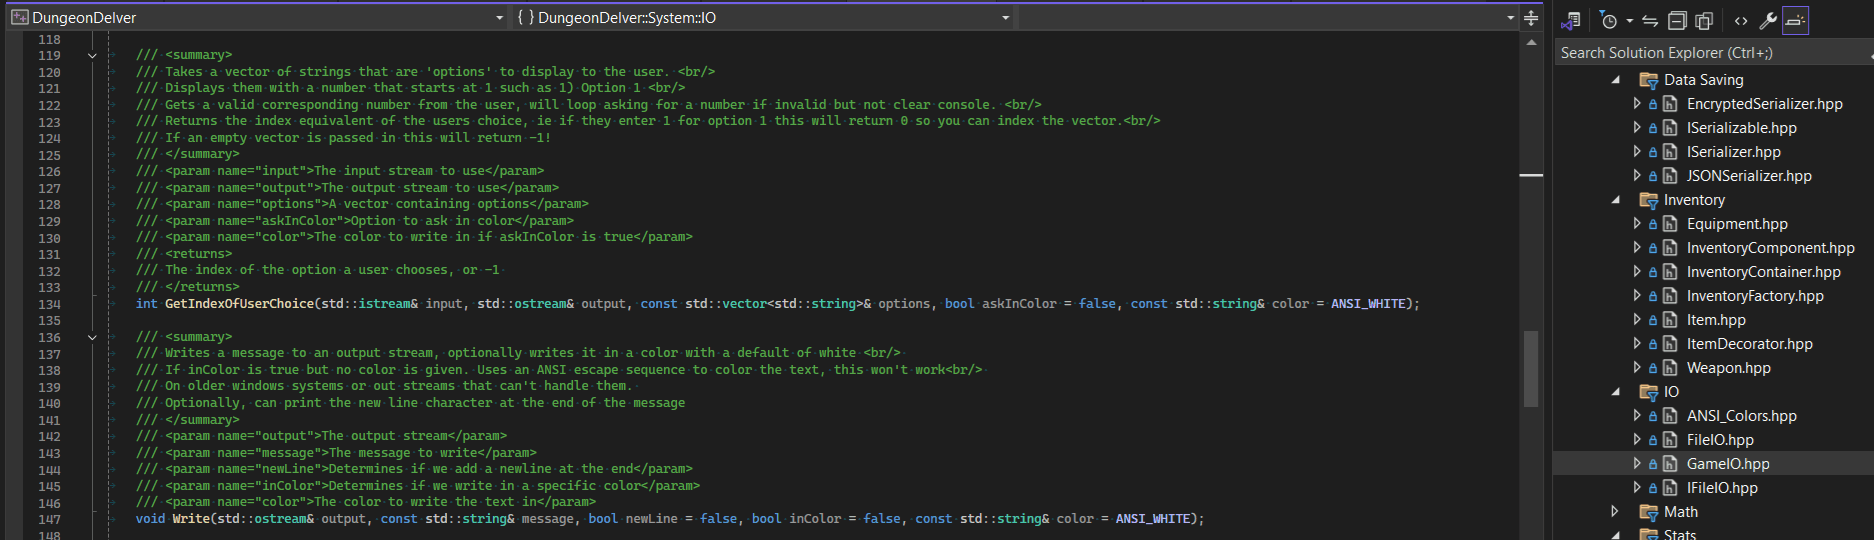This screenshot has width=1874, height=540.
Task: Open the DungeonDelver::System::IO namespace dropdown
Action: tap(764, 17)
